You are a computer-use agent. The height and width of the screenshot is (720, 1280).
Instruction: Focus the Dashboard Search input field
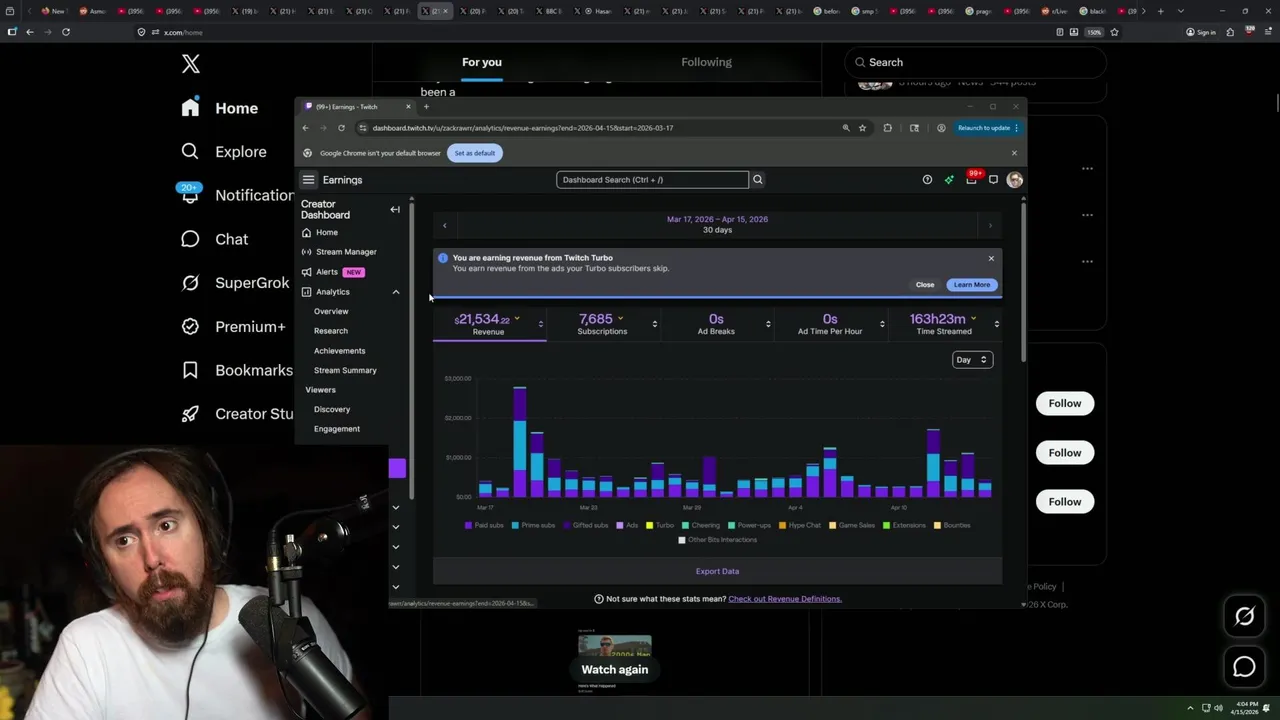click(652, 180)
